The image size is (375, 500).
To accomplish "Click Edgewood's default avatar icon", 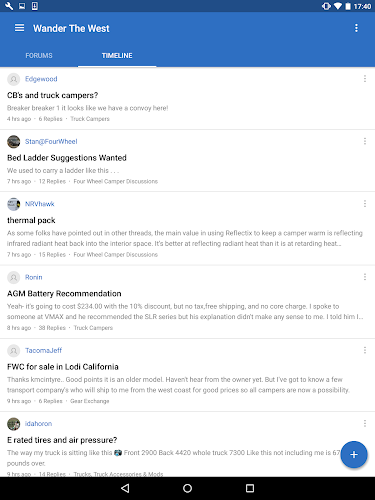I will pyautogui.click(x=14, y=79).
